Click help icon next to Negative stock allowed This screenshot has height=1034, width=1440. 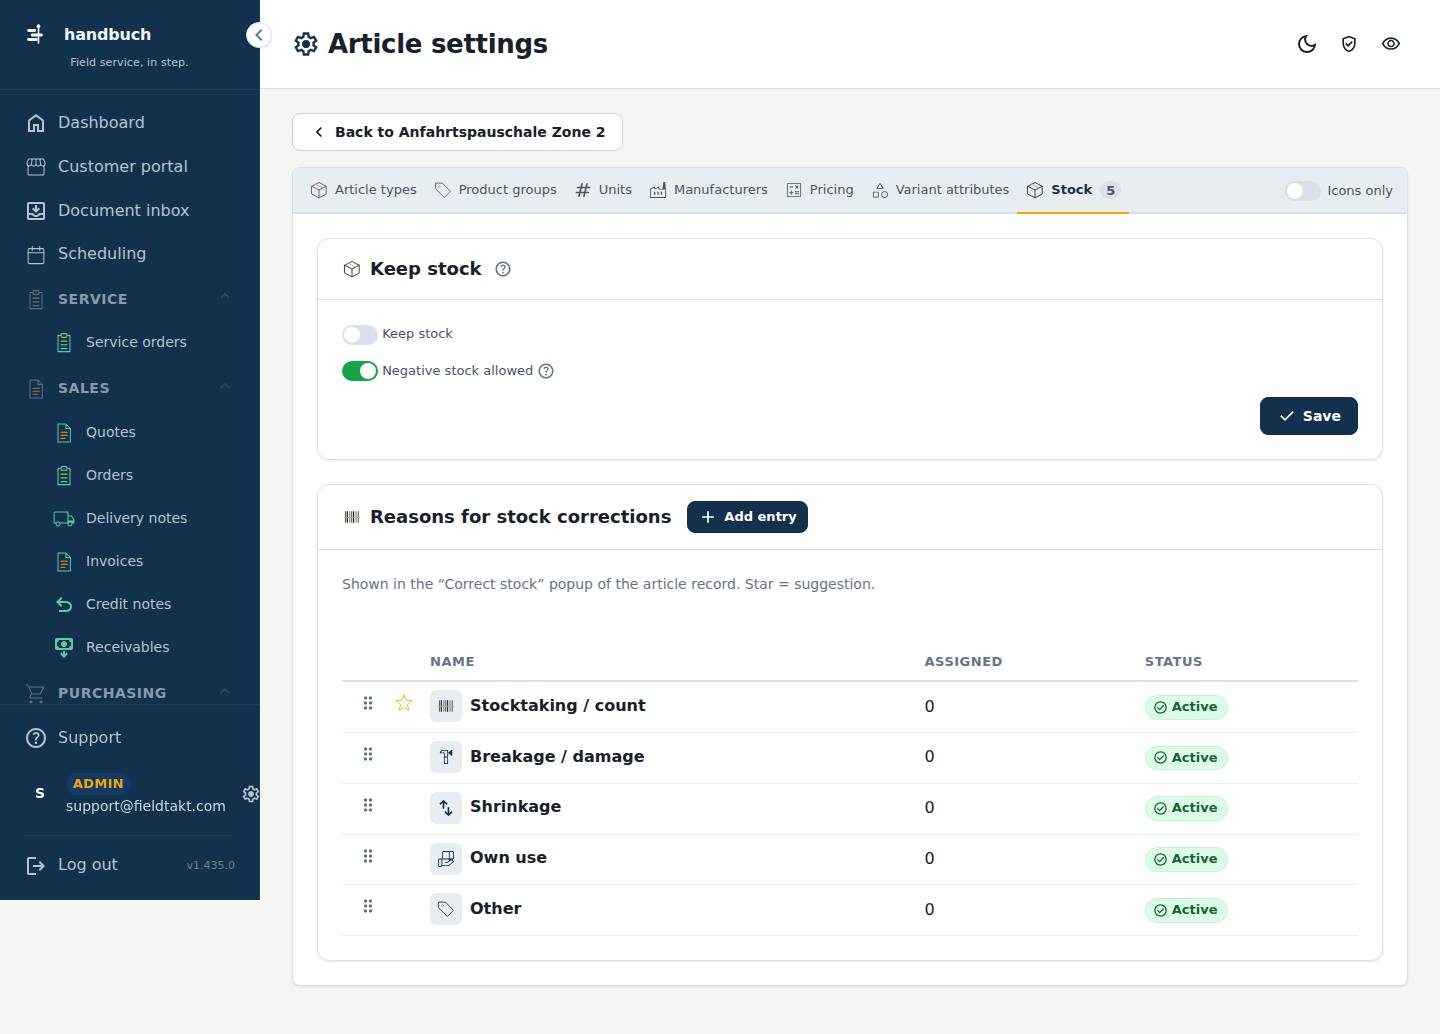[x=546, y=371]
